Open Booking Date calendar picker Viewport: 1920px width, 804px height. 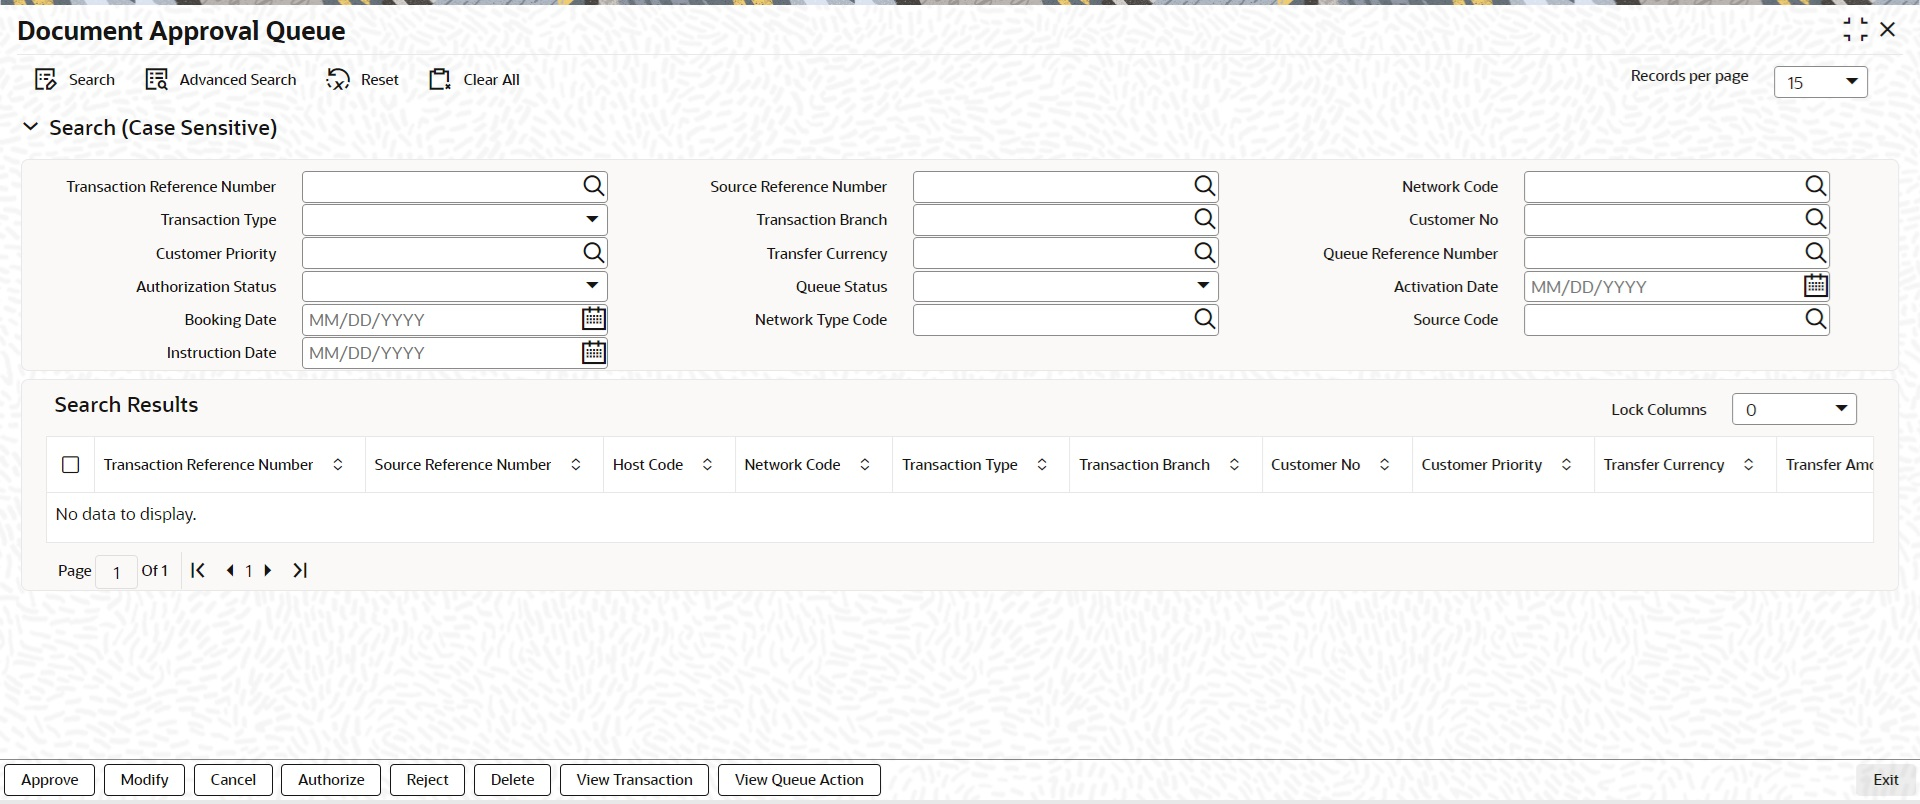pos(594,319)
